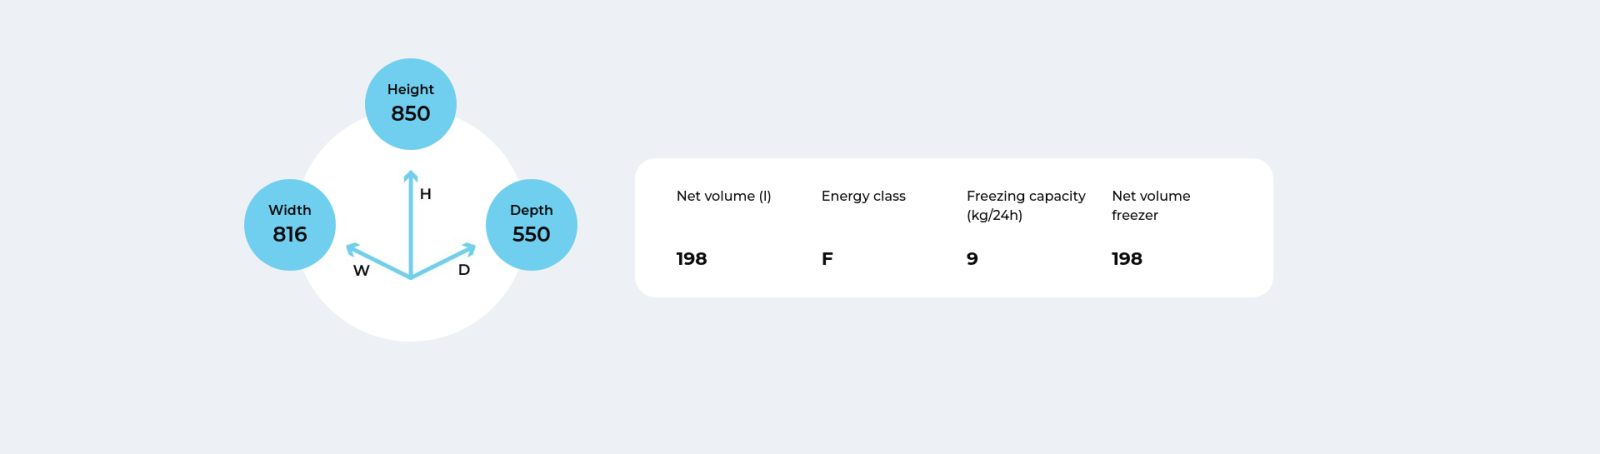Click the Depth 550 circle
Viewport: 1600px width, 454px height.
coord(531,225)
